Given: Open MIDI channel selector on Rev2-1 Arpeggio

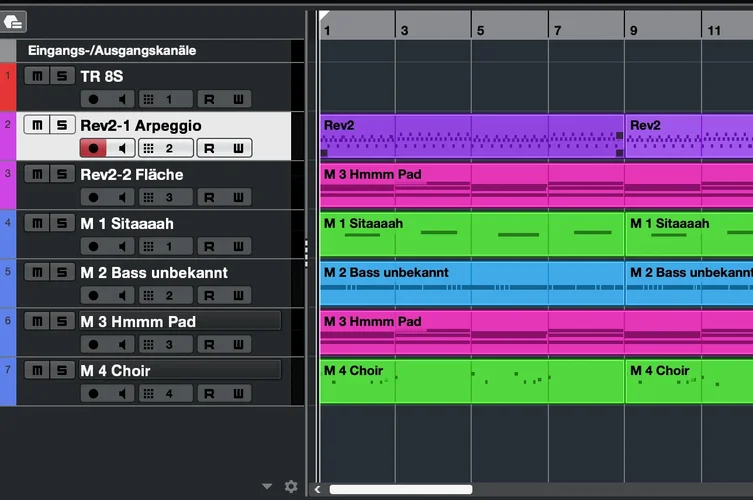Looking at the screenshot, I should [x=166, y=148].
